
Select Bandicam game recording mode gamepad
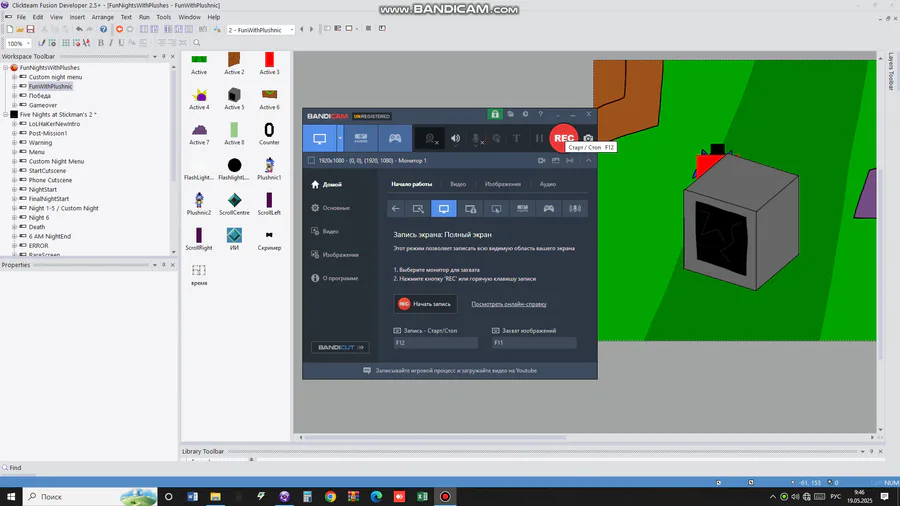pyautogui.click(x=395, y=138)
